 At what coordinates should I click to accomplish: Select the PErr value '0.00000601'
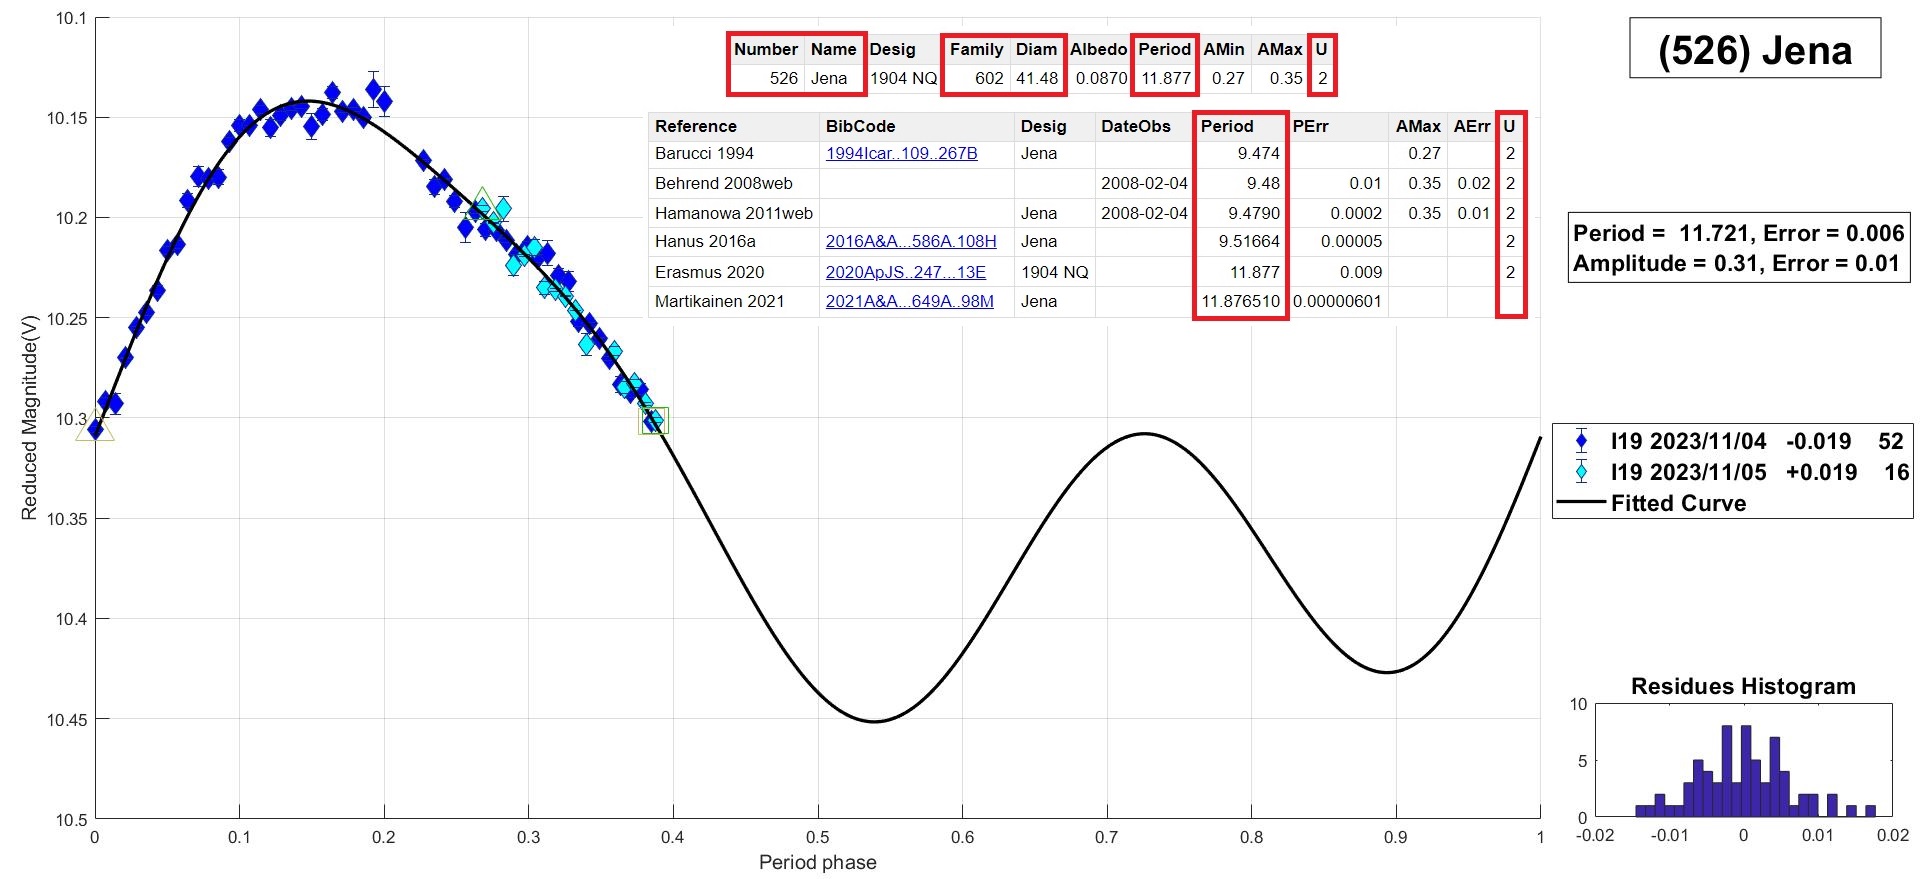coord(1337,301)
